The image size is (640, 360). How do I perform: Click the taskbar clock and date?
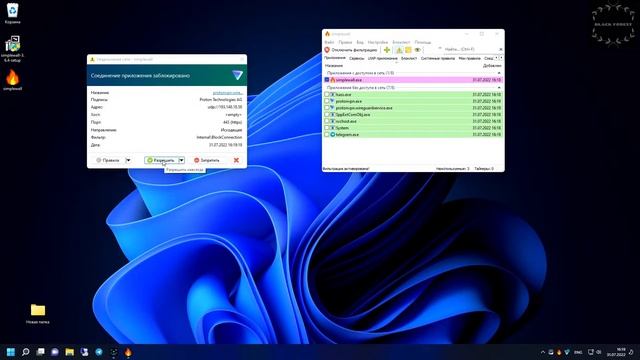coord(616,352)
